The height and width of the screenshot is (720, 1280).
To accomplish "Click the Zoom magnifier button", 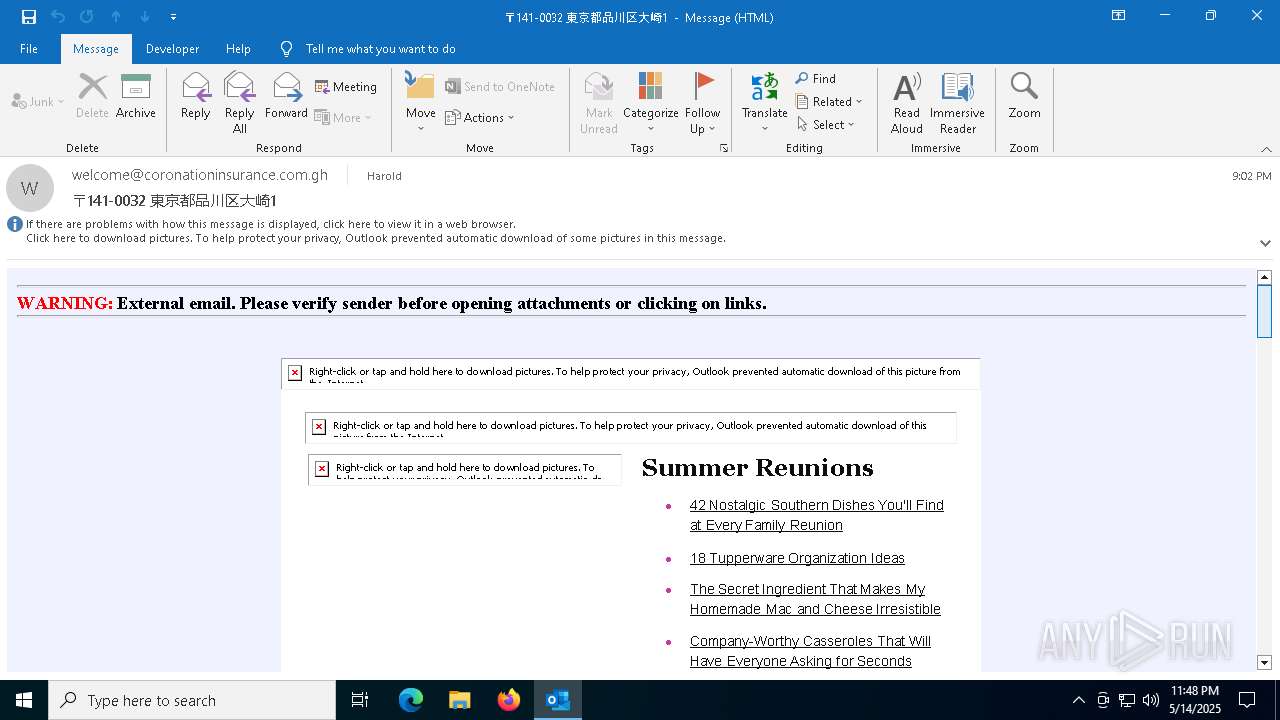I will pyautogui.click(x=1024, y=96).
